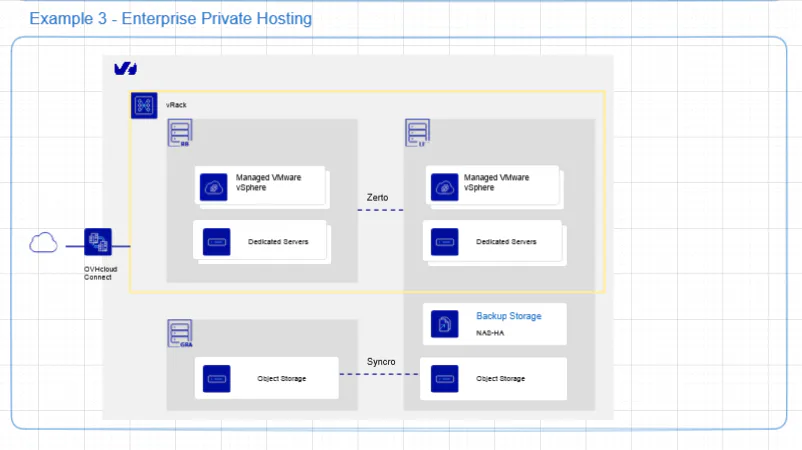The width and height of the screenshot is (802, 450).
Task: Select the Backup Storage file icon
Action: coord(444,324)
